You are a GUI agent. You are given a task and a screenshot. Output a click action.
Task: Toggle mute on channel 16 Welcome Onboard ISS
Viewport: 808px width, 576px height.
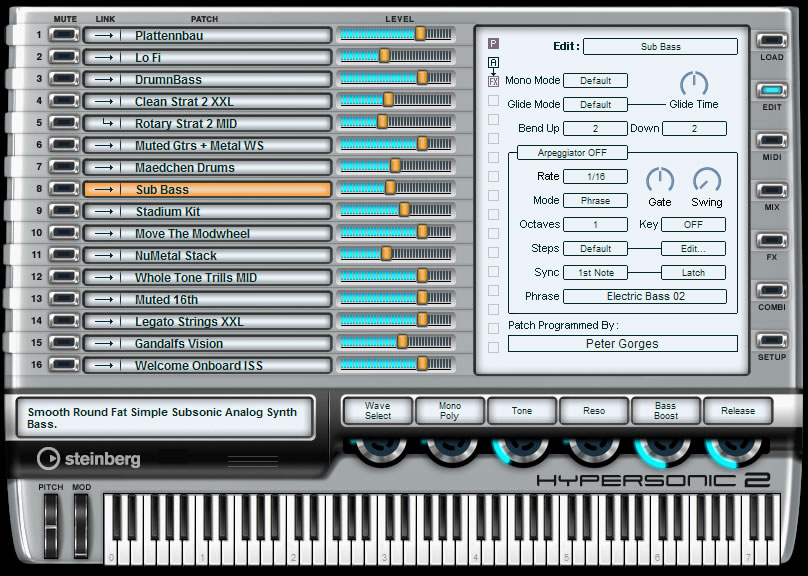point(64,365)
